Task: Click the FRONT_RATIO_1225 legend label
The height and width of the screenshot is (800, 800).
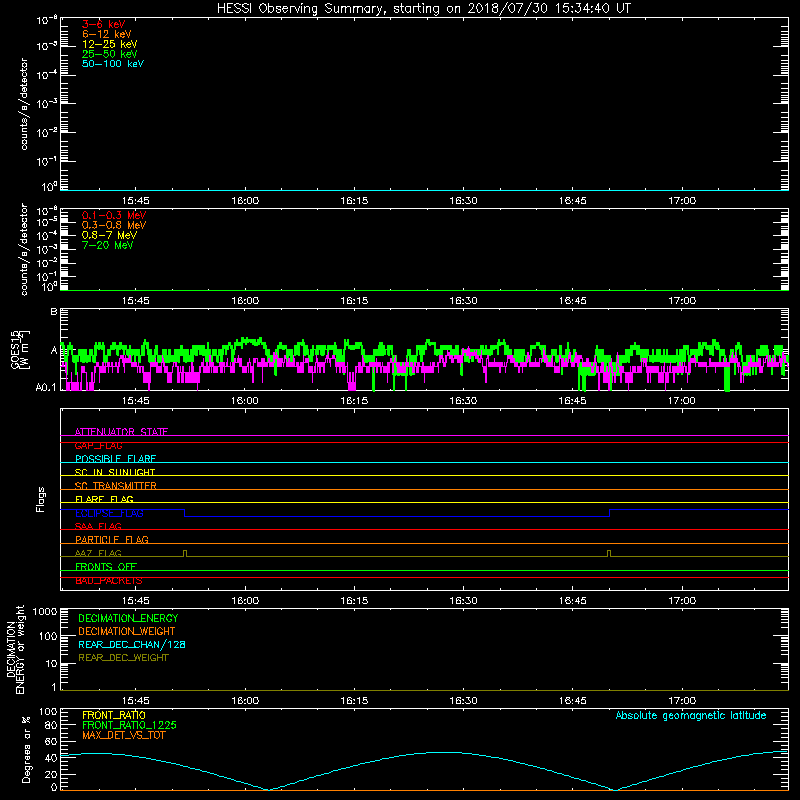Action: [x=129, y=725]
